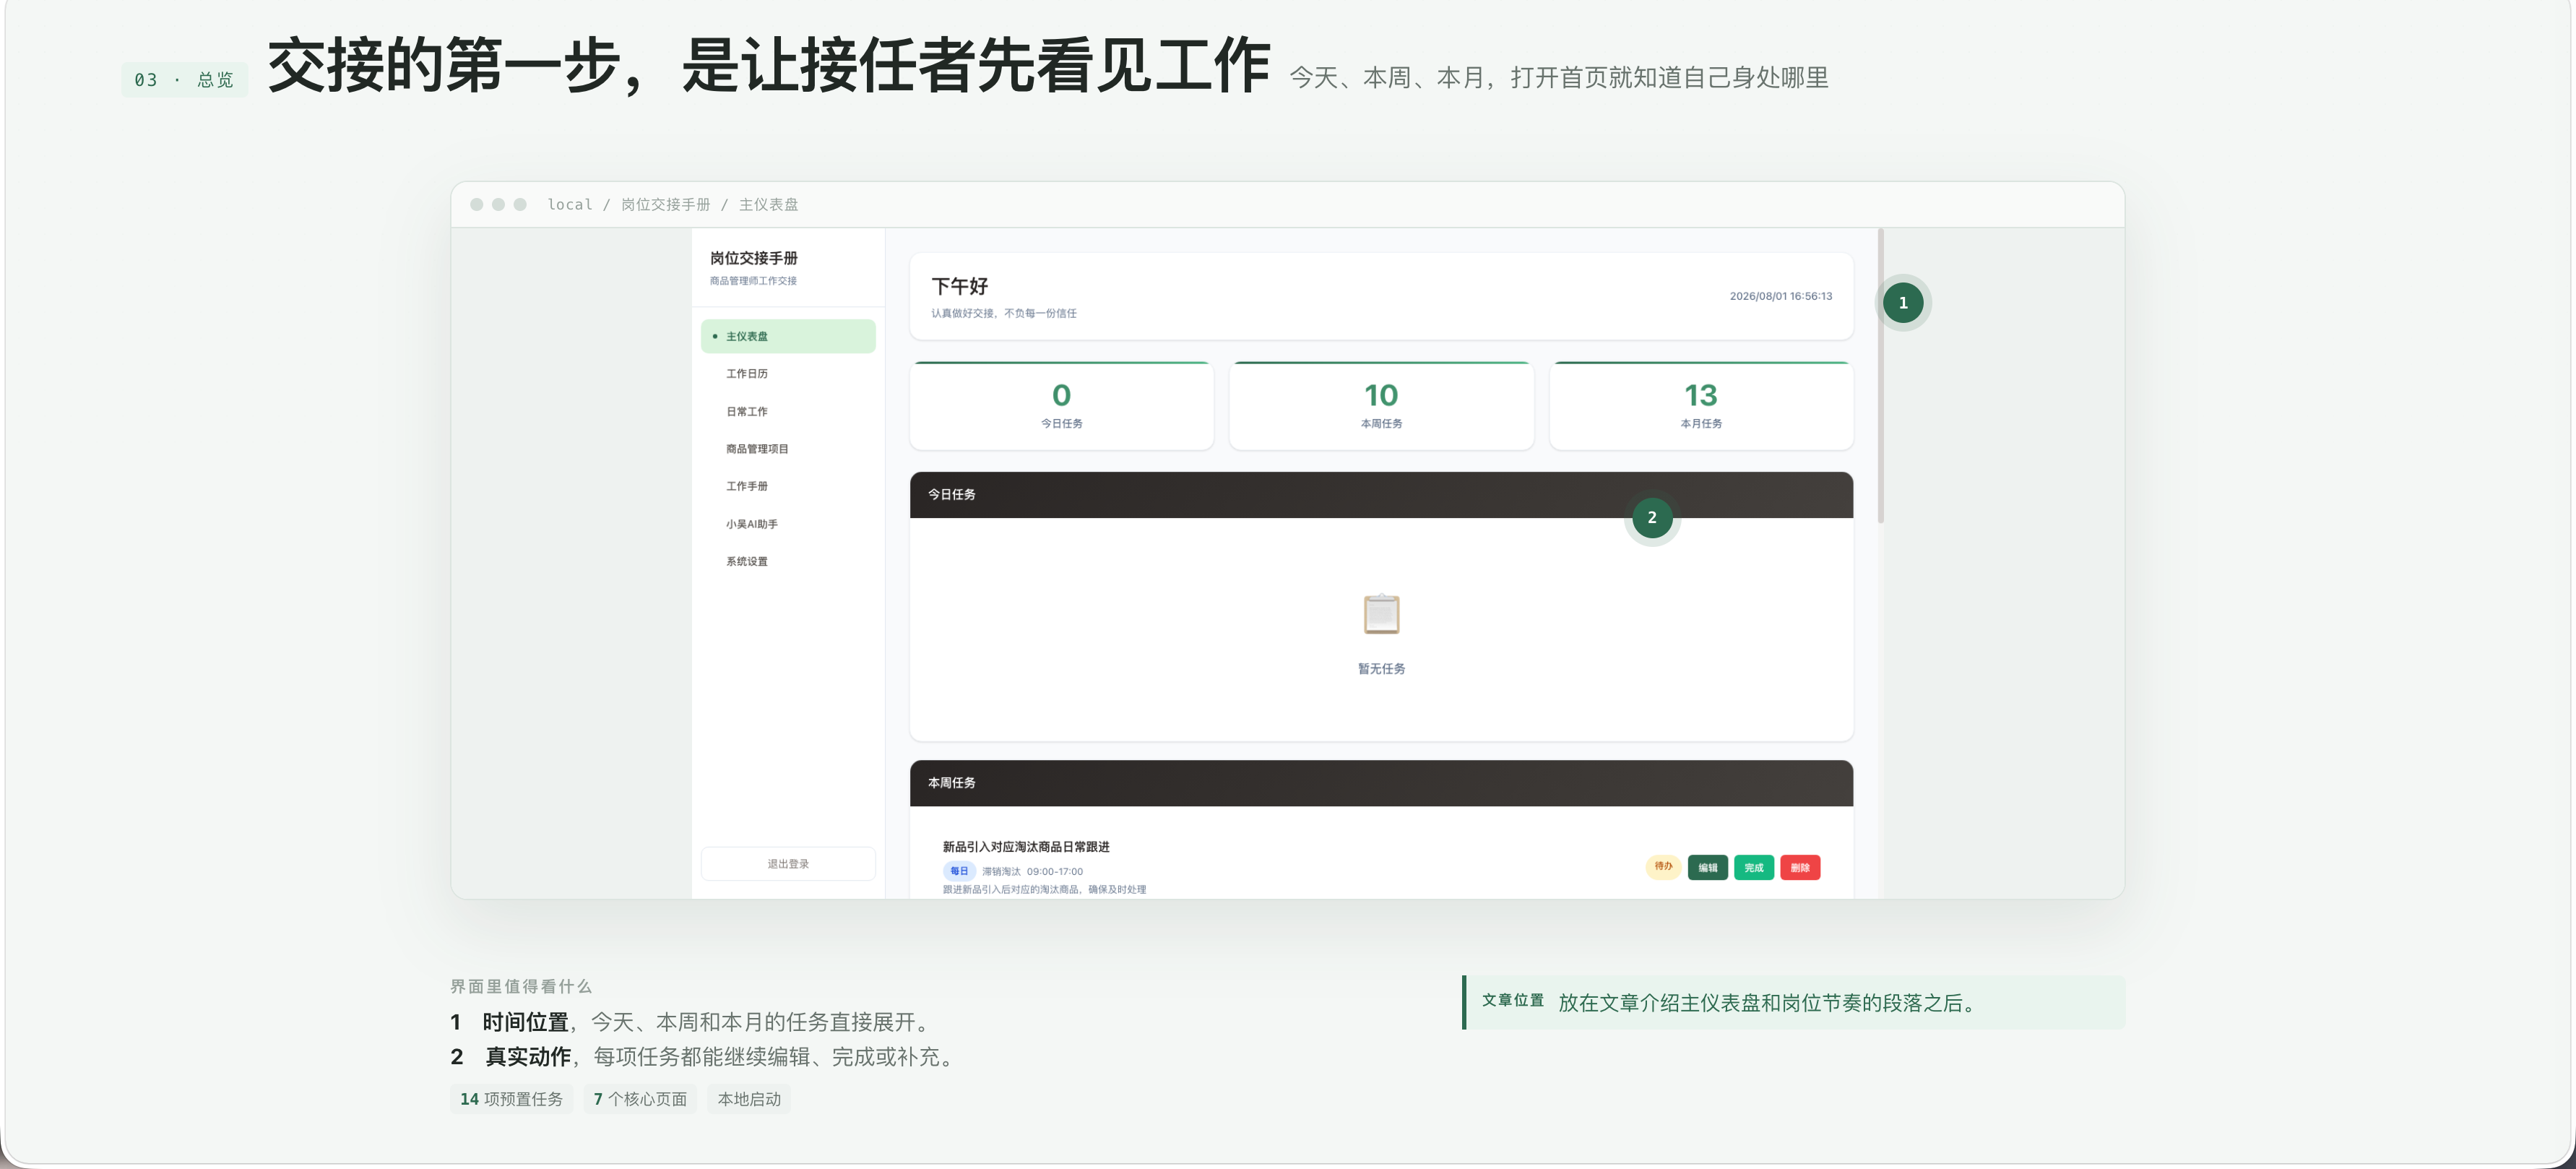Click the 本周任务 stat card showing 10
The width and height of the screenshot is (2576, 1169).
(x=1381, y=406)
